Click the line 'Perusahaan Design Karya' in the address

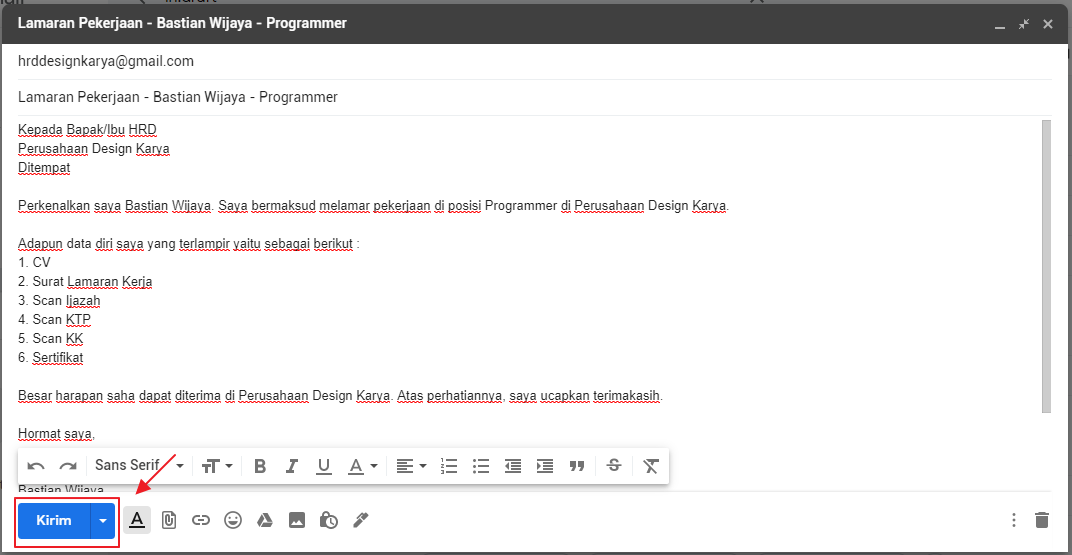pyautogui.click(x=94, y=149)
